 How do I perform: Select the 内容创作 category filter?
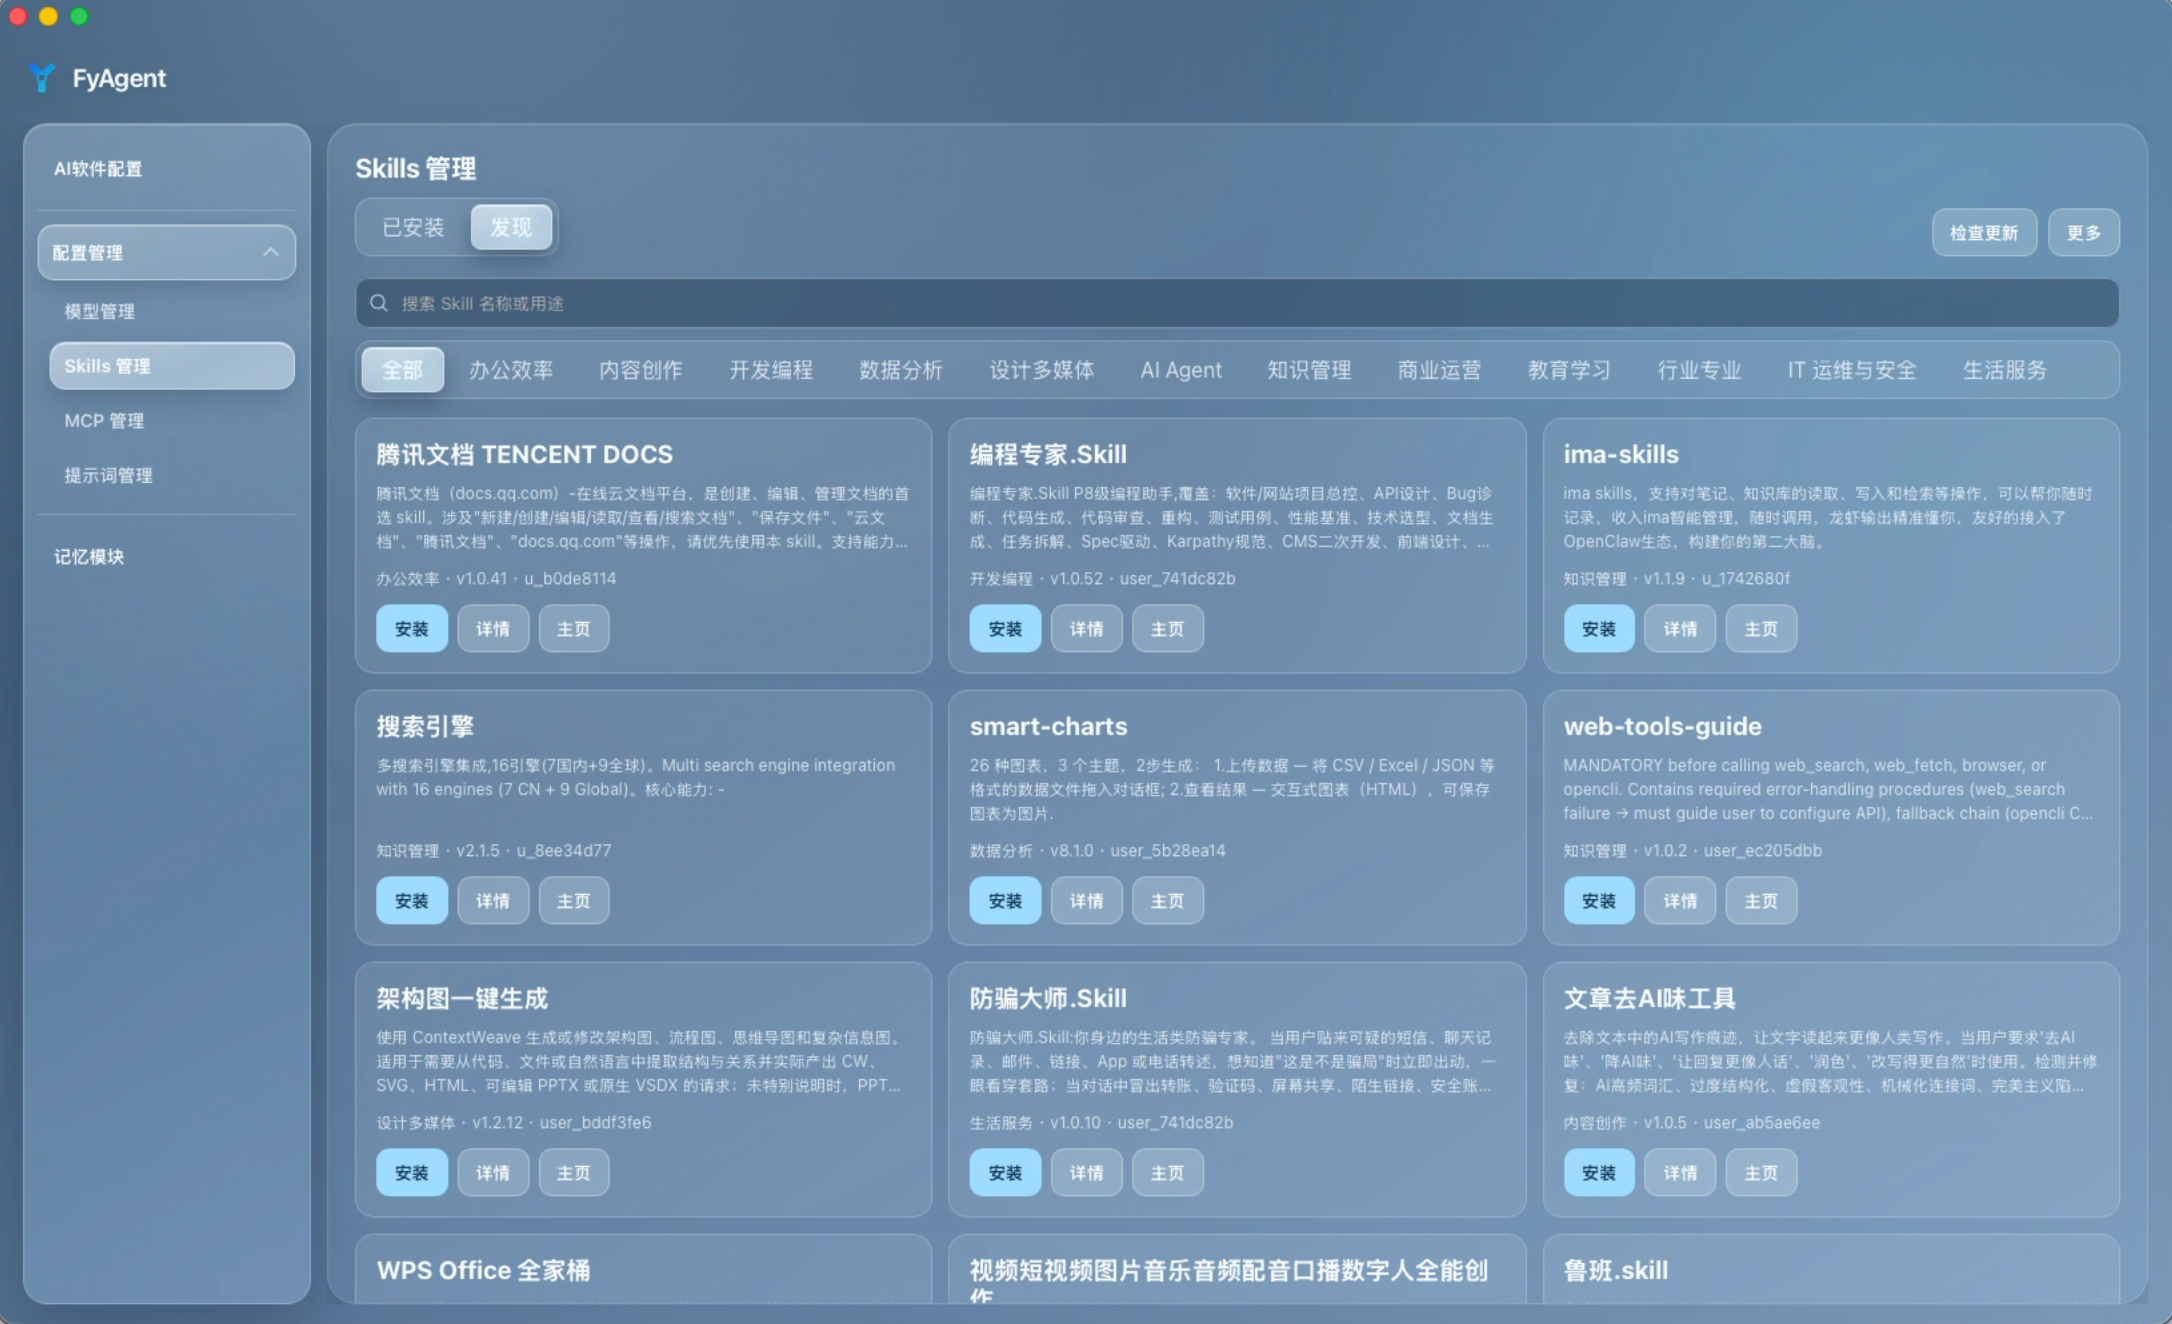click(641, 370)
